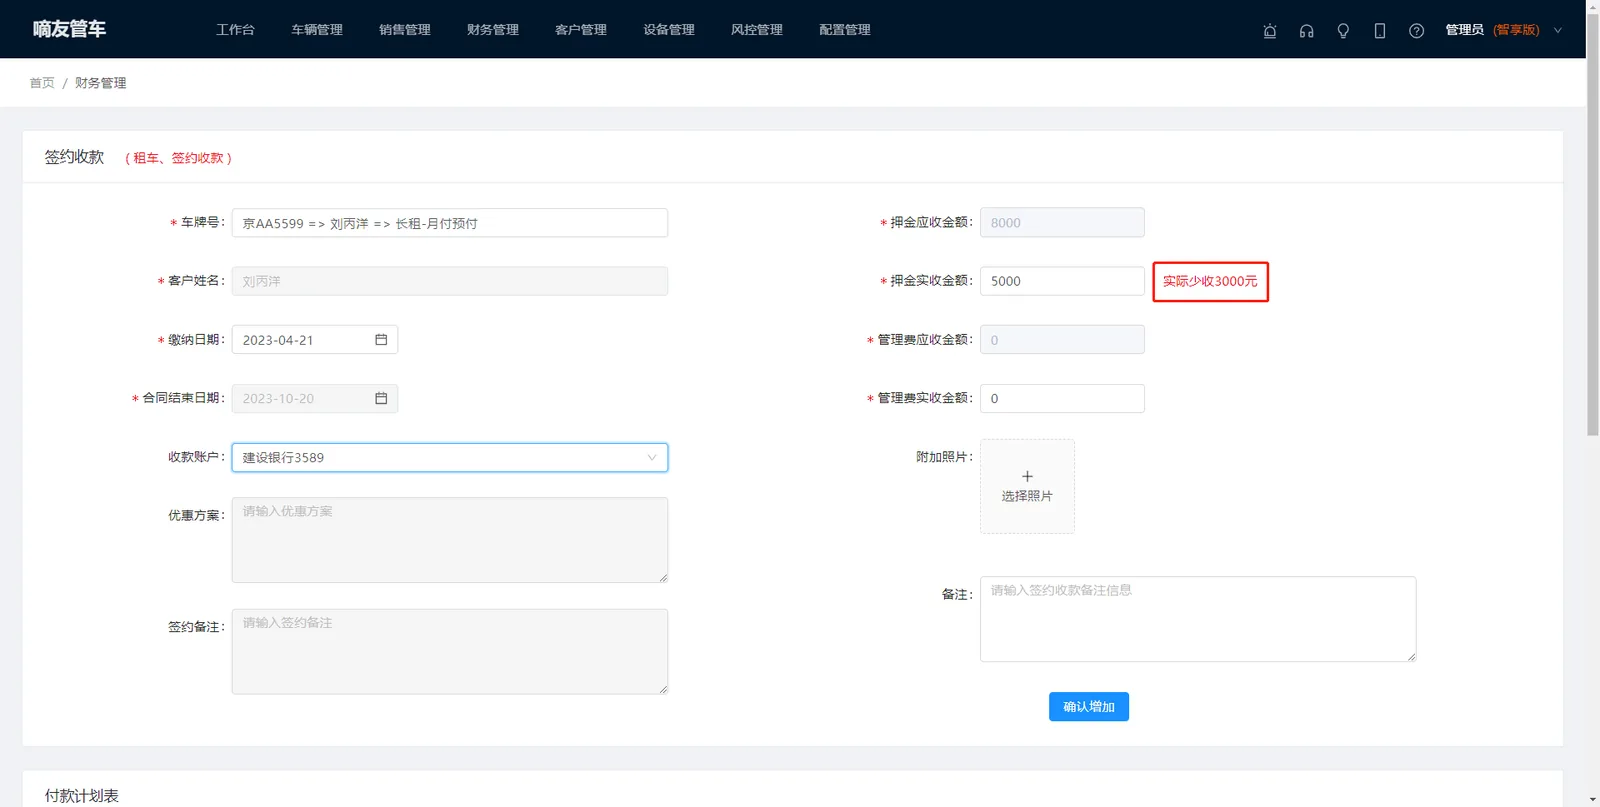The image size is (1600, 807).
Task: Click into the 签约备注 textarea
Action: pos(450,651)
